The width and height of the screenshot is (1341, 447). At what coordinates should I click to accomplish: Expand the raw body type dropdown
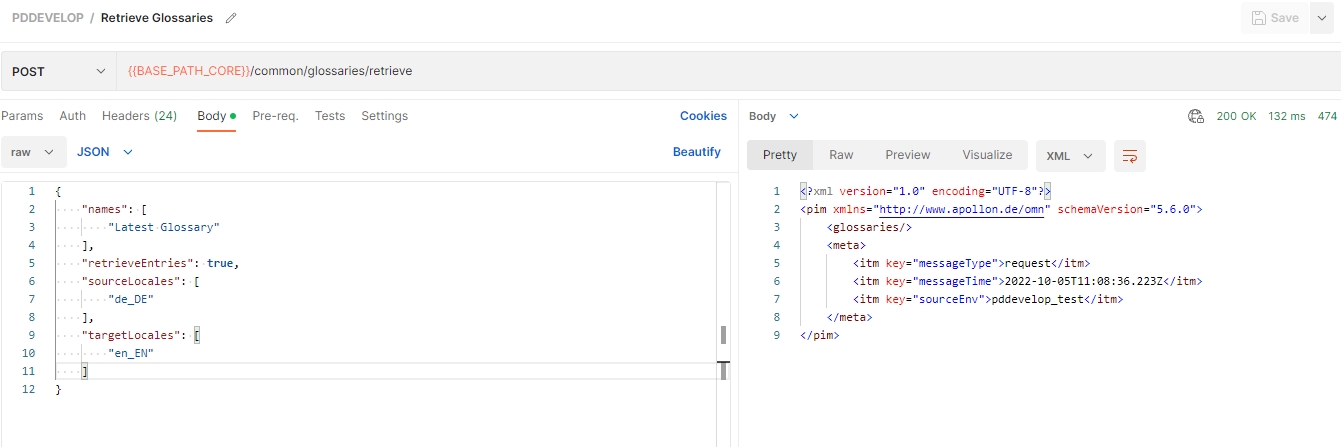tap(32, 152)
